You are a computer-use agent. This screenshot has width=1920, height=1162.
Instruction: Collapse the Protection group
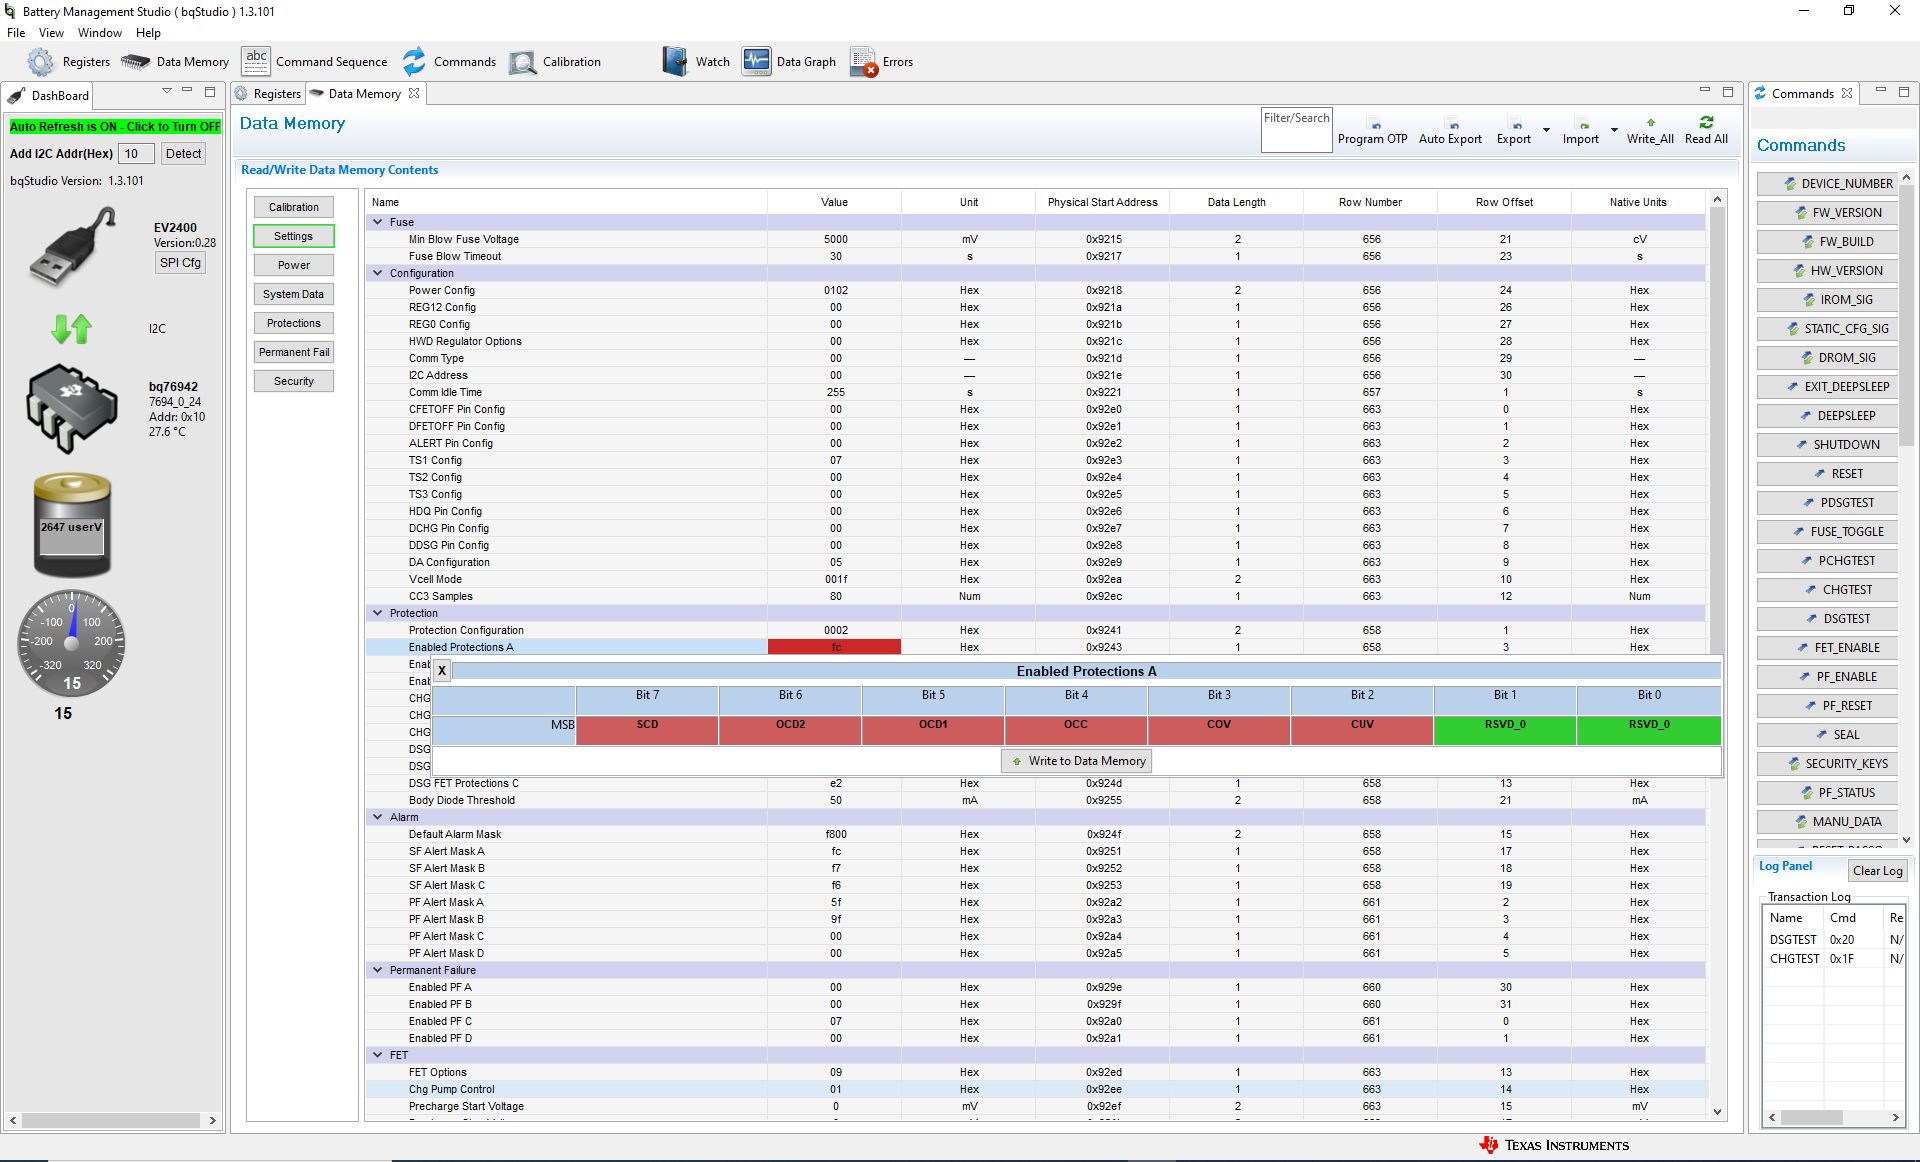378,613
